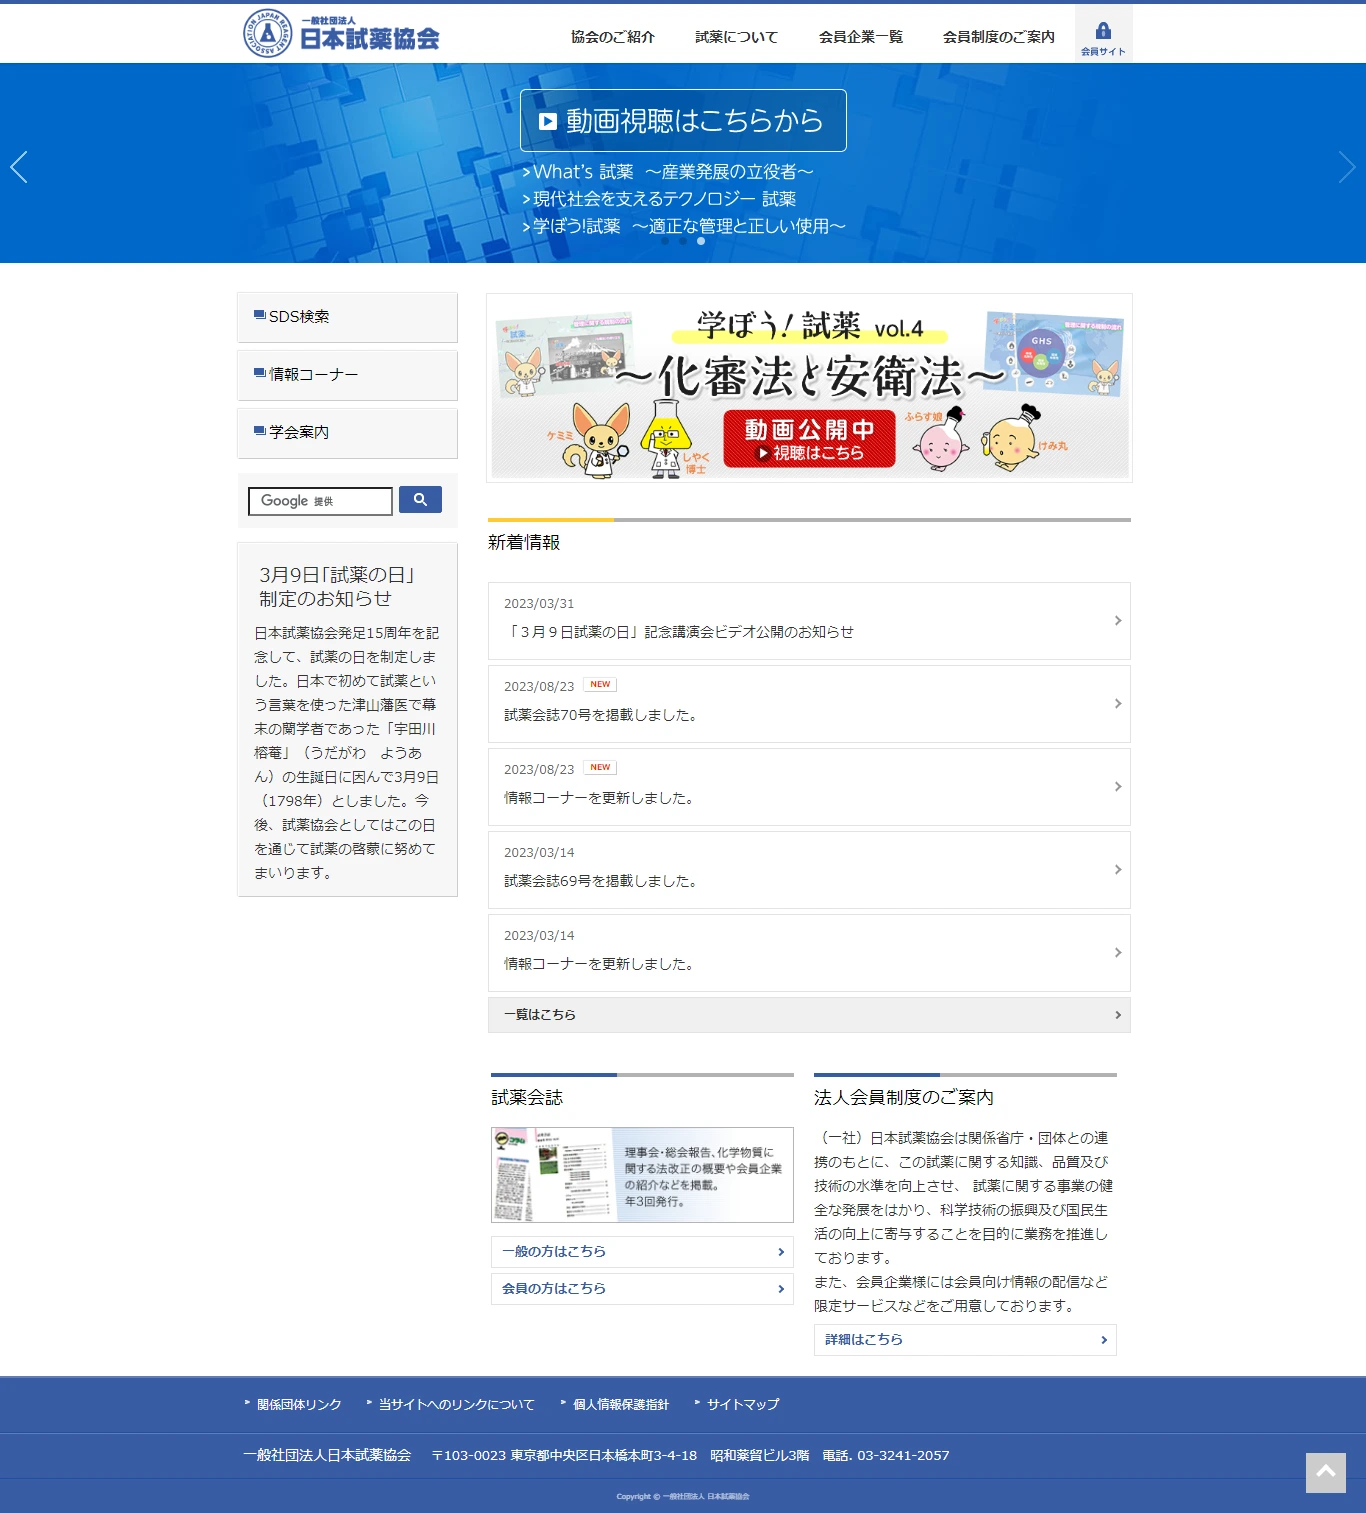Image resolution: width=1366 pixels, height=1513 pixels.
Task: Click chevron on 一般の方はこちら button
Action: (x=781, y=1252)
